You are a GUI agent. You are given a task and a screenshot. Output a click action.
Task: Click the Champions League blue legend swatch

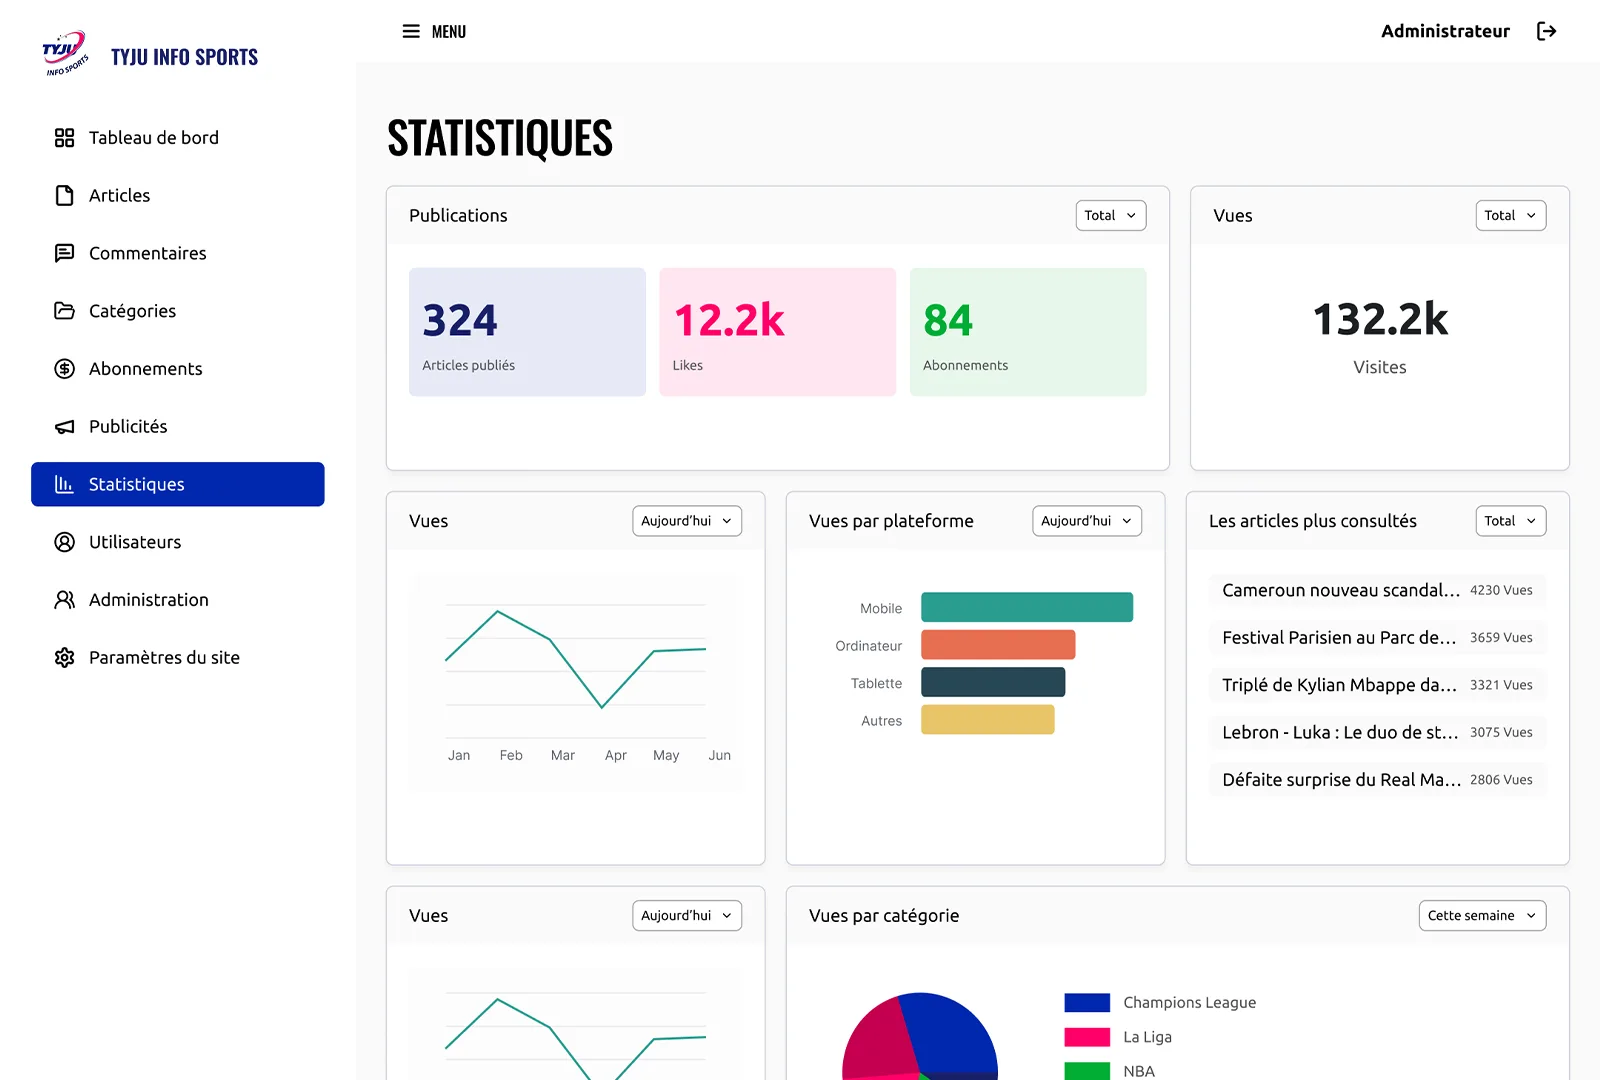[1087, 1003]
